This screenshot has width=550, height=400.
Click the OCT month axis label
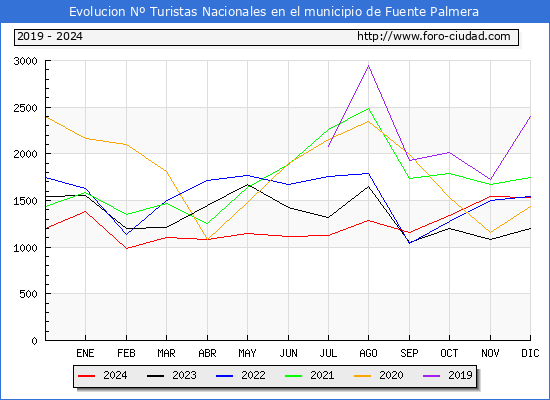[449, 353]
